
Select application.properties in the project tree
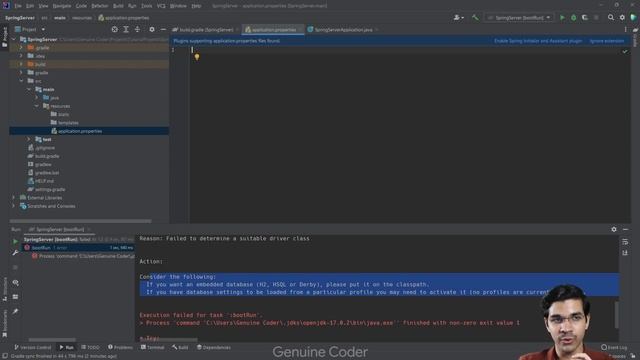[x=89, y=131]
